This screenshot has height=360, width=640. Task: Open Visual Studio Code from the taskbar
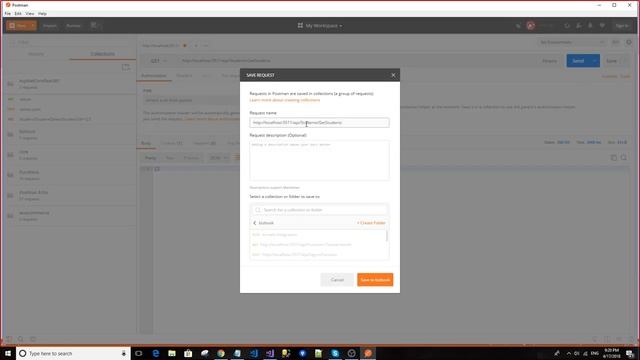[x=253, y=353]
